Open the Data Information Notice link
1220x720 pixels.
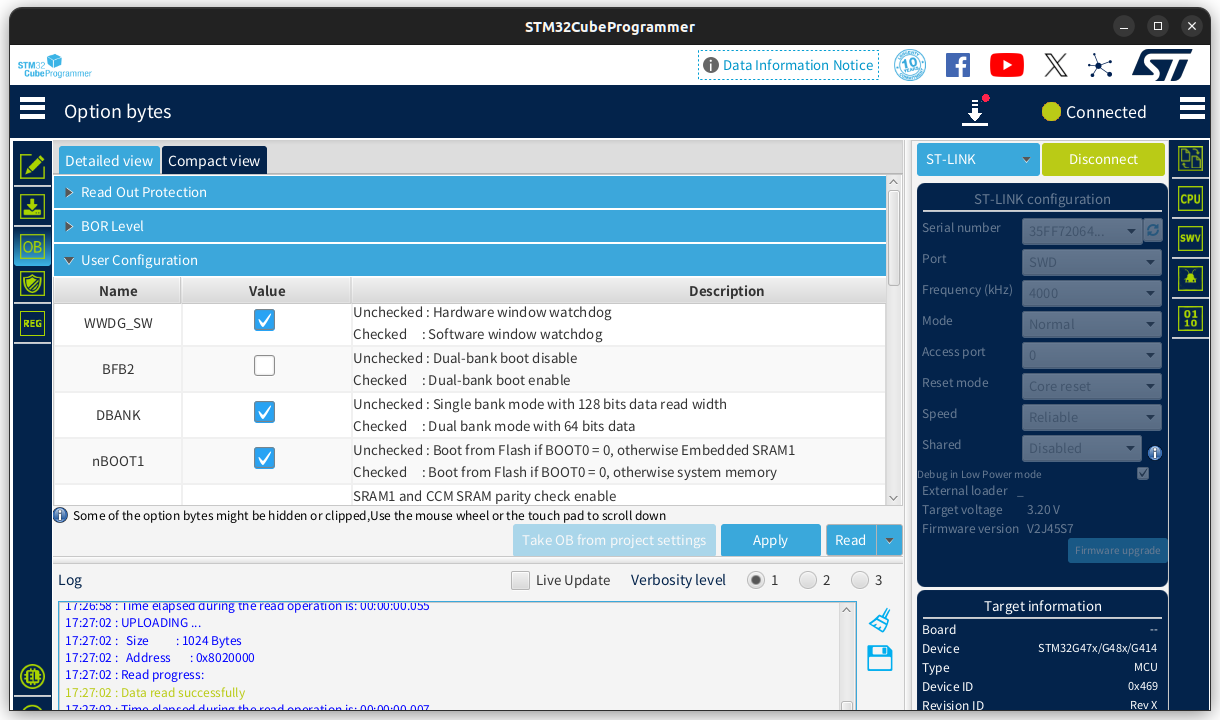tap(789, 65)
